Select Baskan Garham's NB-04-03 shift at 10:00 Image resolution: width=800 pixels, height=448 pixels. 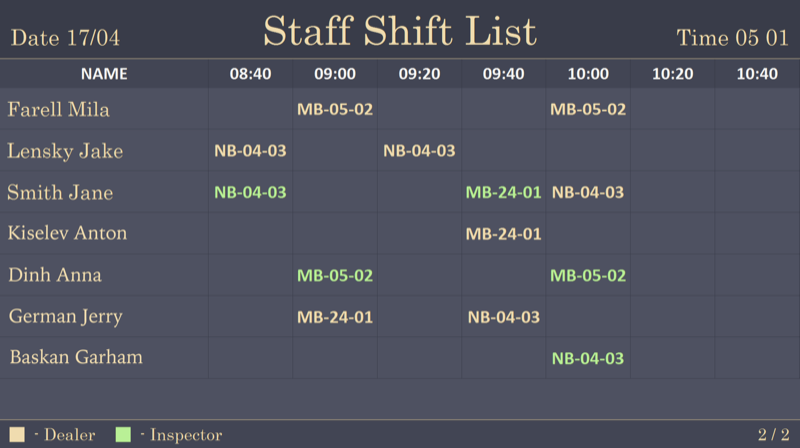coord(588,358)
